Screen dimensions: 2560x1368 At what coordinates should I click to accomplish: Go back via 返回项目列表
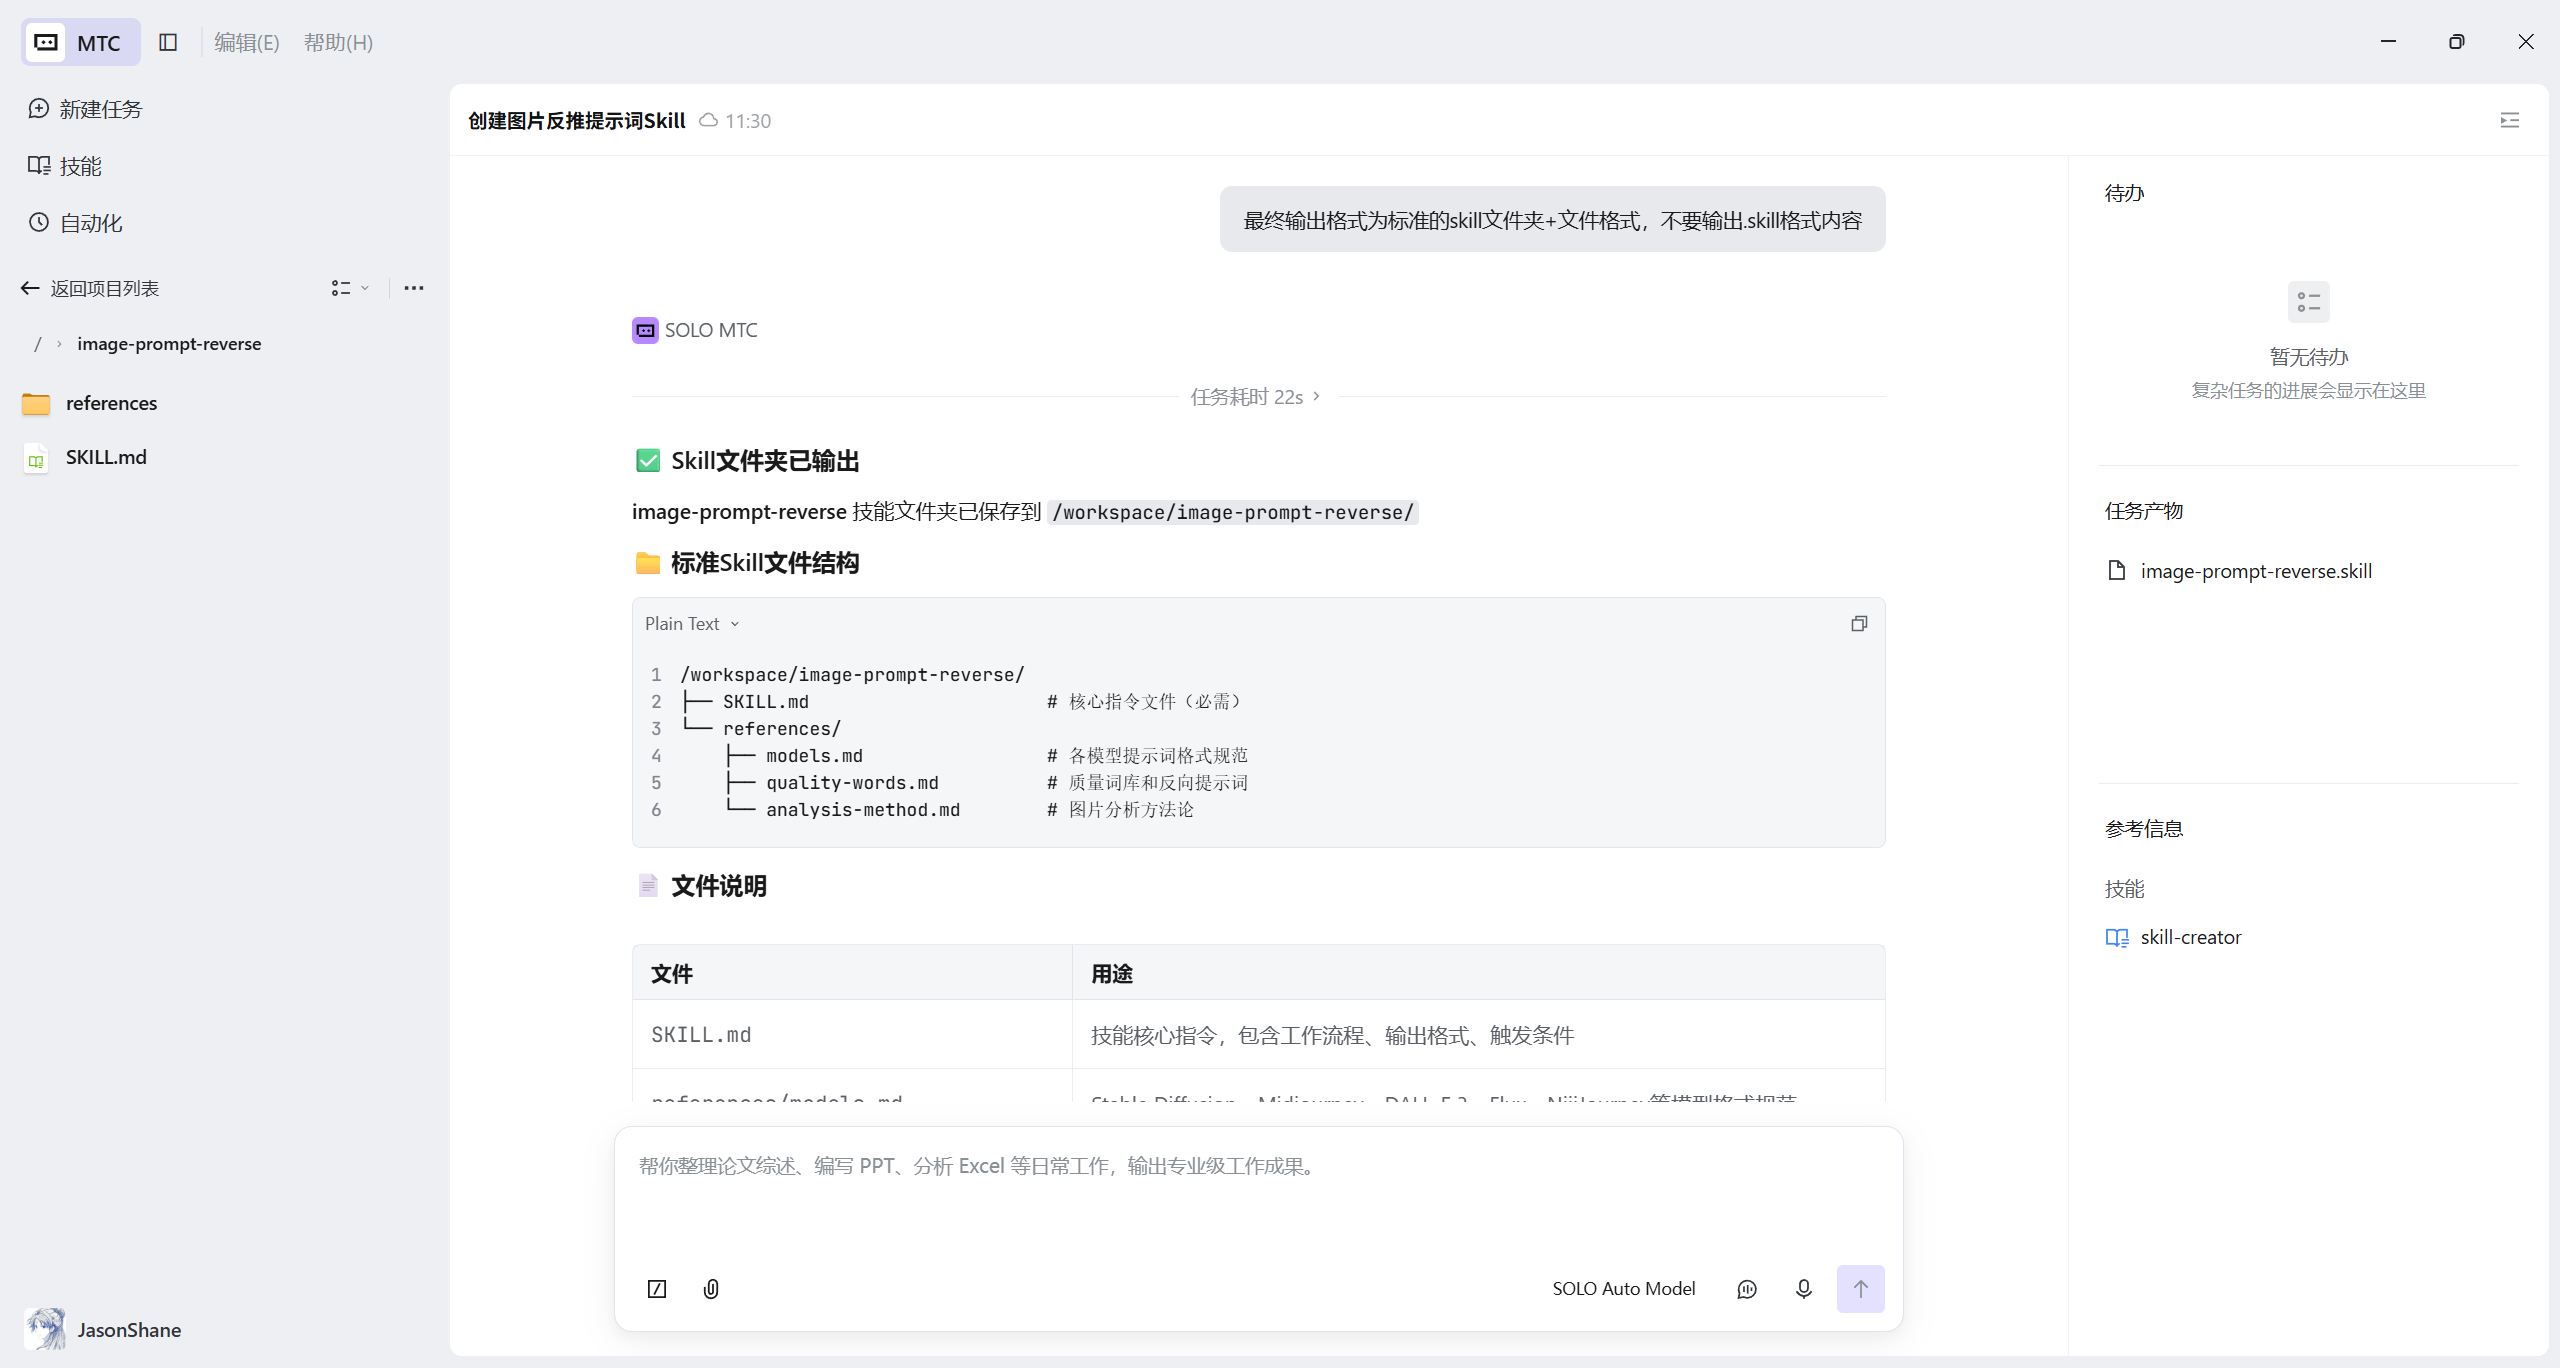(90, 288)
